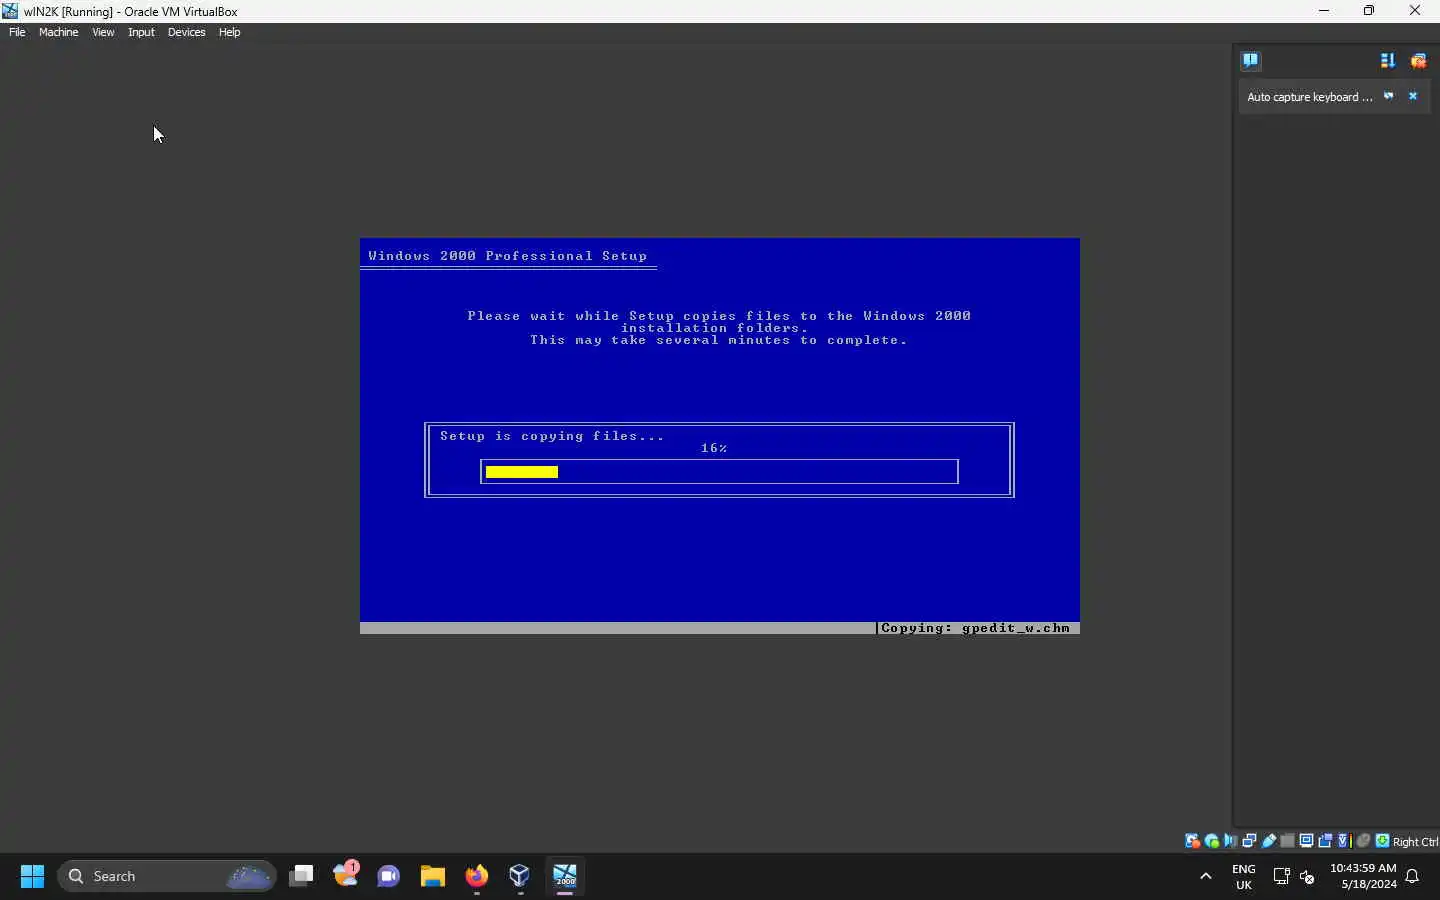This screenshot has width=1440, height=900.
Task: Open the File menu
Action: tap(17, 32)
